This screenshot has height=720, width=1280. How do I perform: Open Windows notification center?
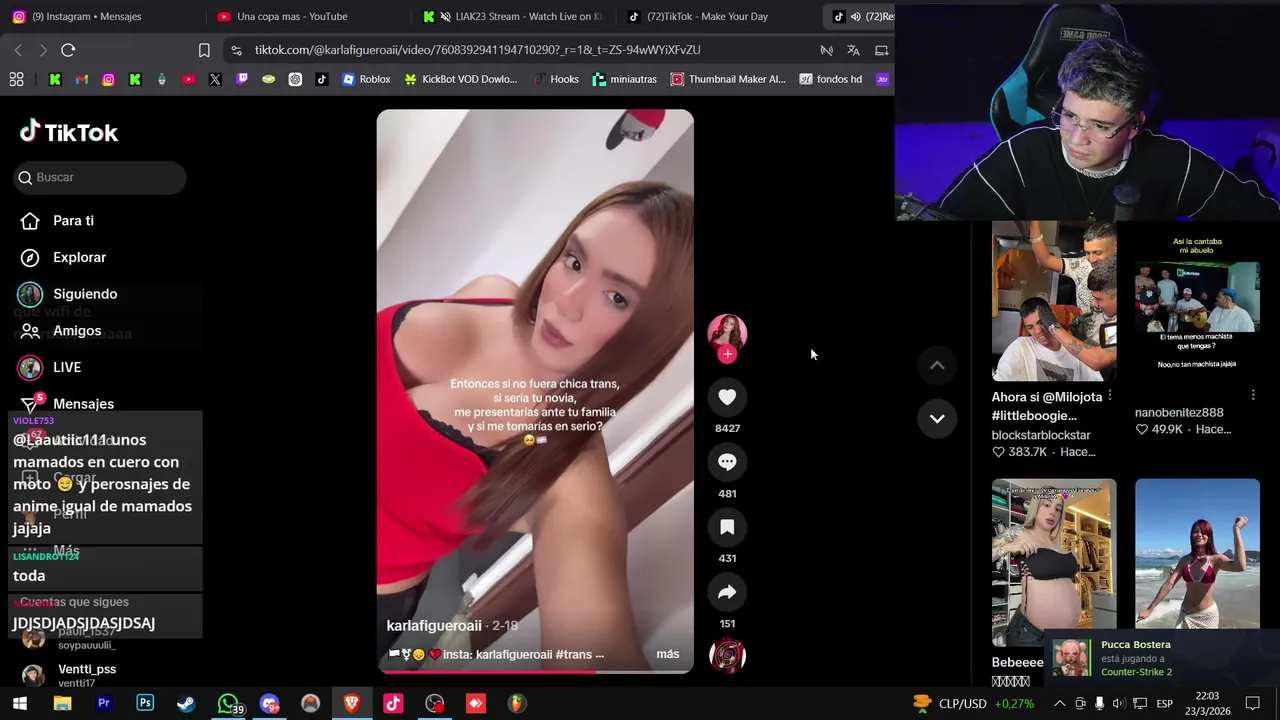pos(1253,704)
